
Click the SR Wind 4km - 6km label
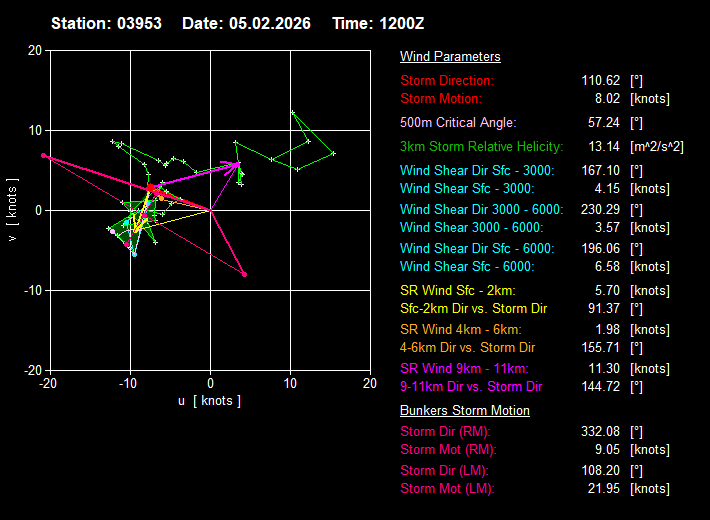click(x=460, y=329)
